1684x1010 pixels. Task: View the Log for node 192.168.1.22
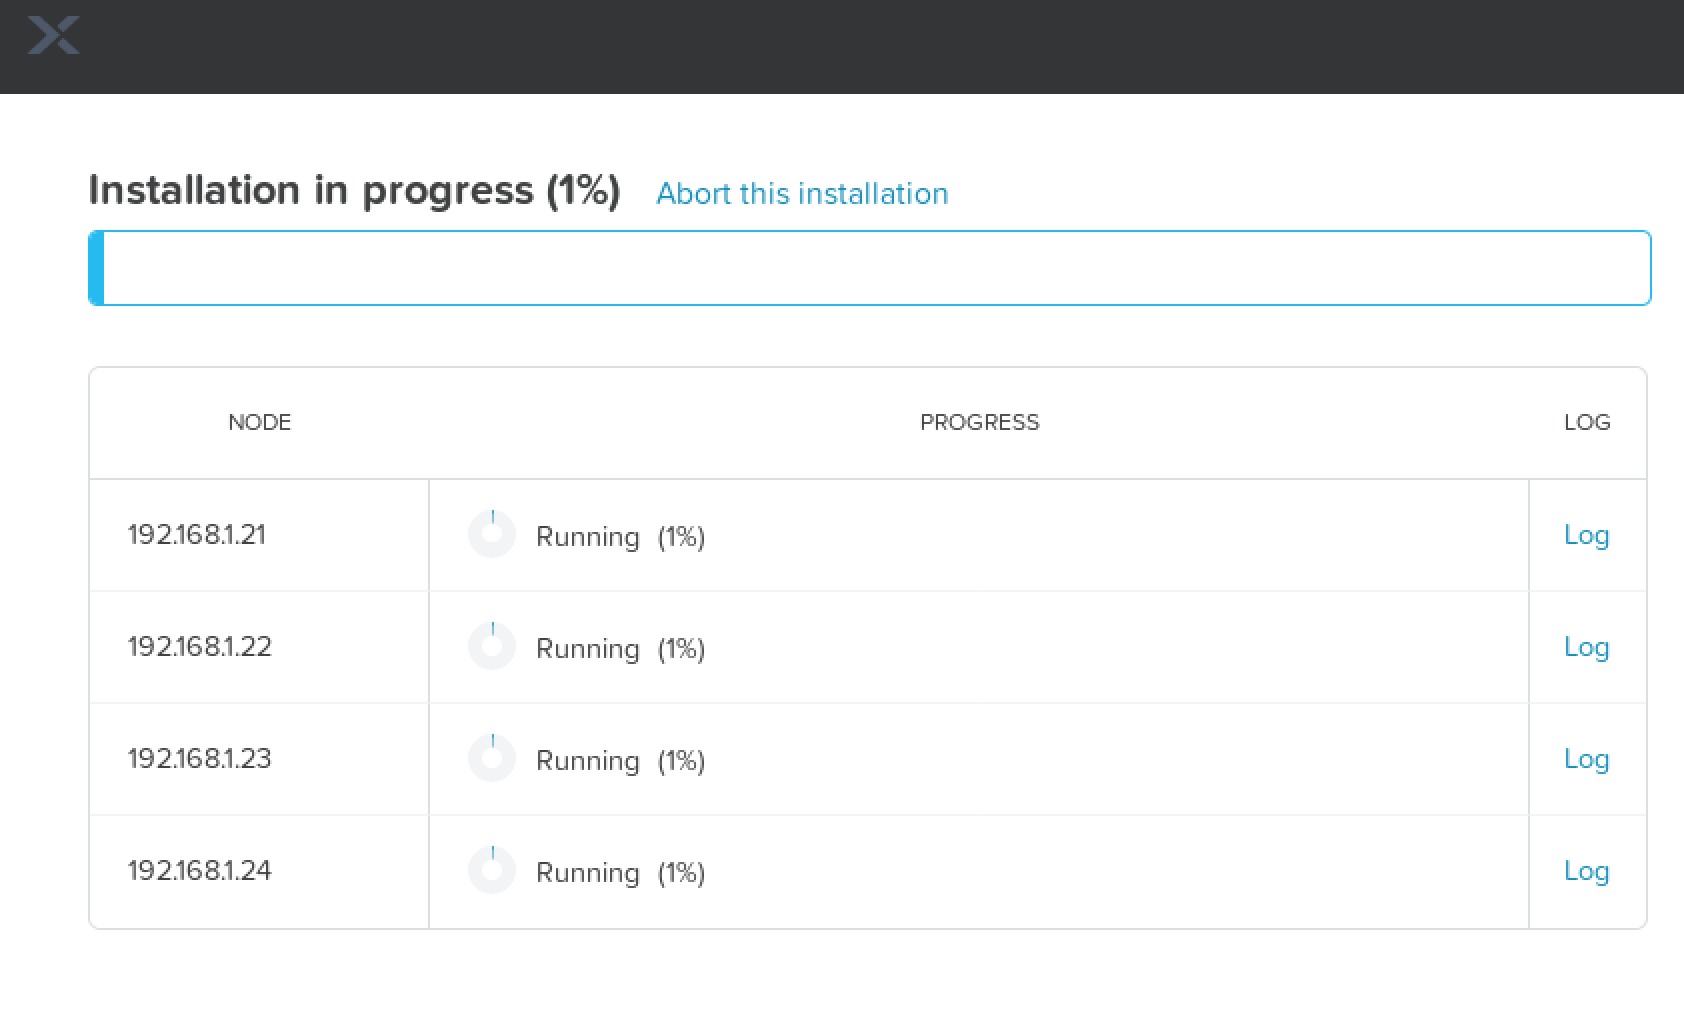pyautogui.click(x=1586, y=647)
